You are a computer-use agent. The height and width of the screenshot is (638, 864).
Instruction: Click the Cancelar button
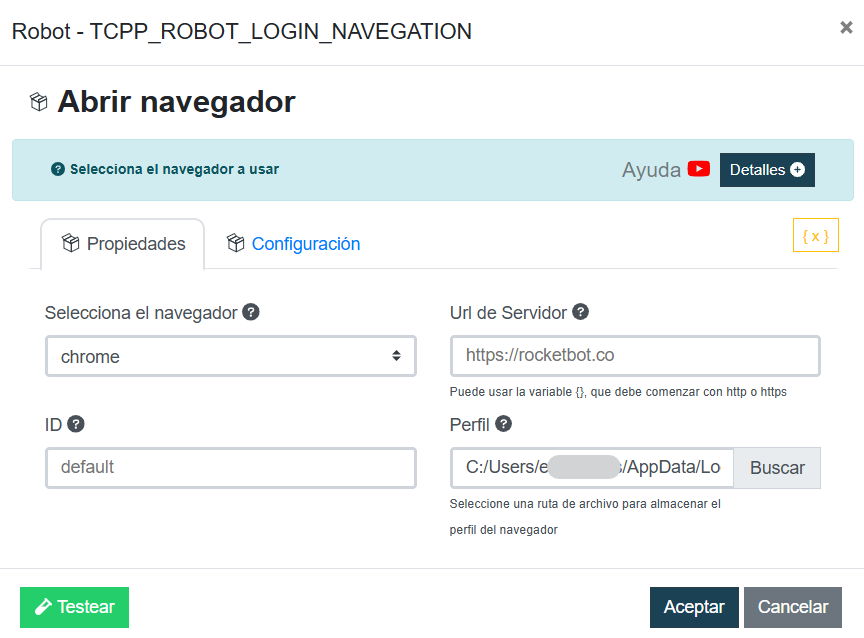[792, 607]
